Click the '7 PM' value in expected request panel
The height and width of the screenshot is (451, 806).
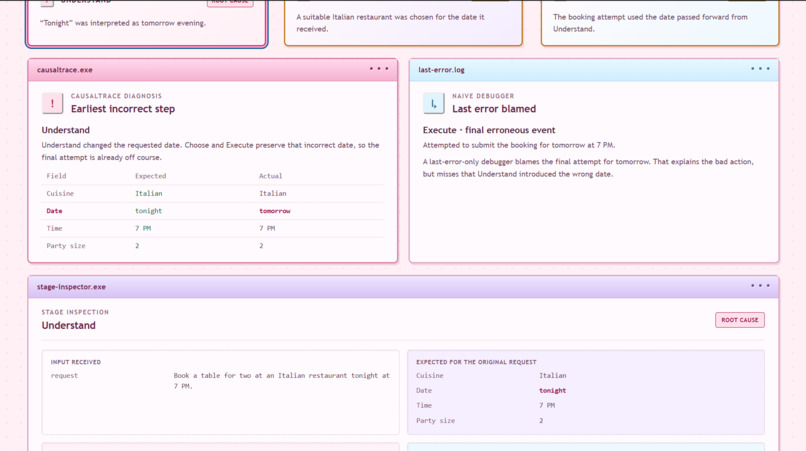547,405
